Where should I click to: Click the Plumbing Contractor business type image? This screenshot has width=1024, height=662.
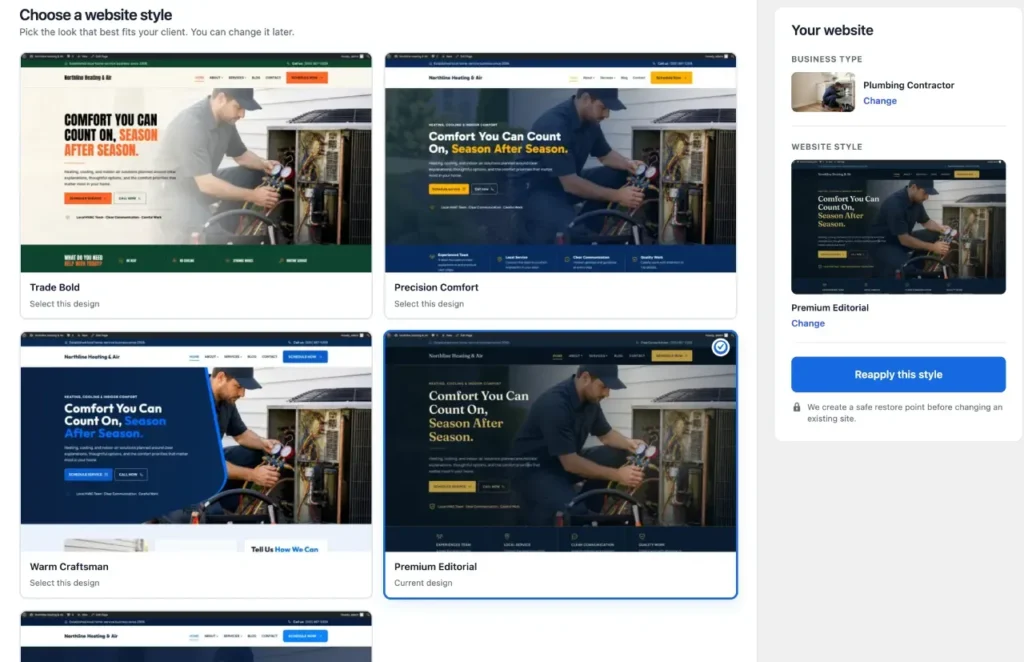pos(823,92)
